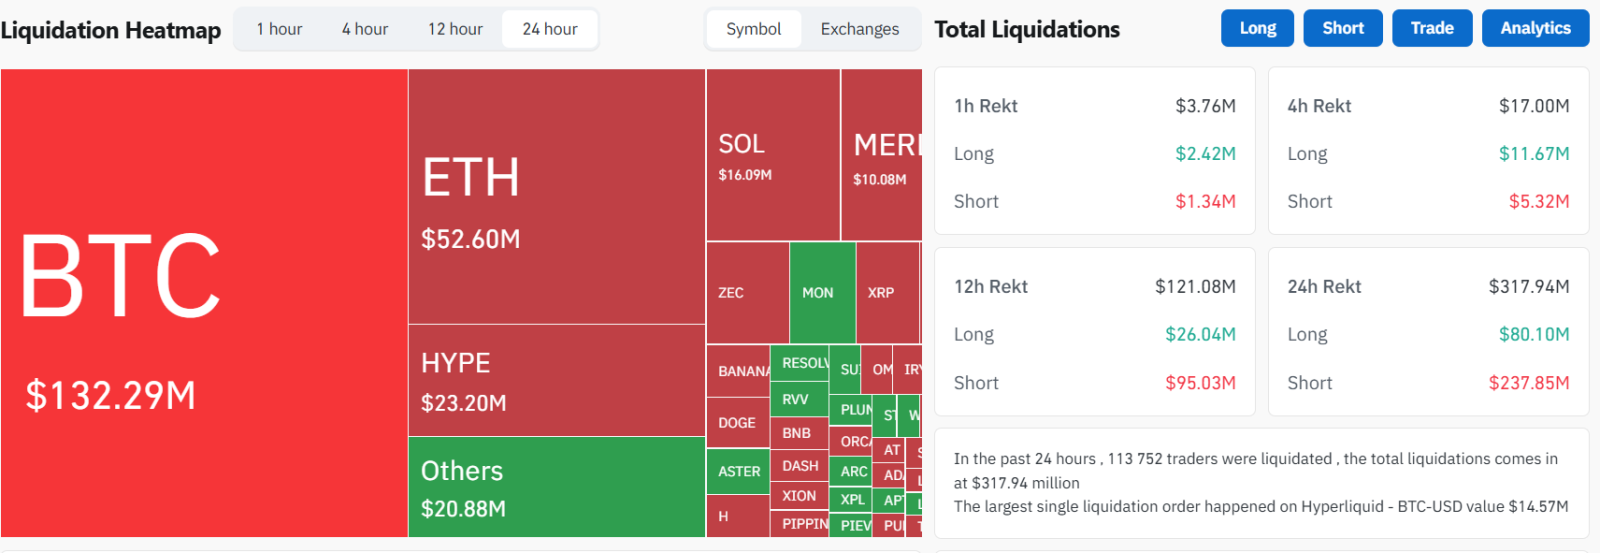This screenshot has height=553, width=1600.
Task: Click the blue Long button
Action: pyautogui.click(x=1257, y=28)
